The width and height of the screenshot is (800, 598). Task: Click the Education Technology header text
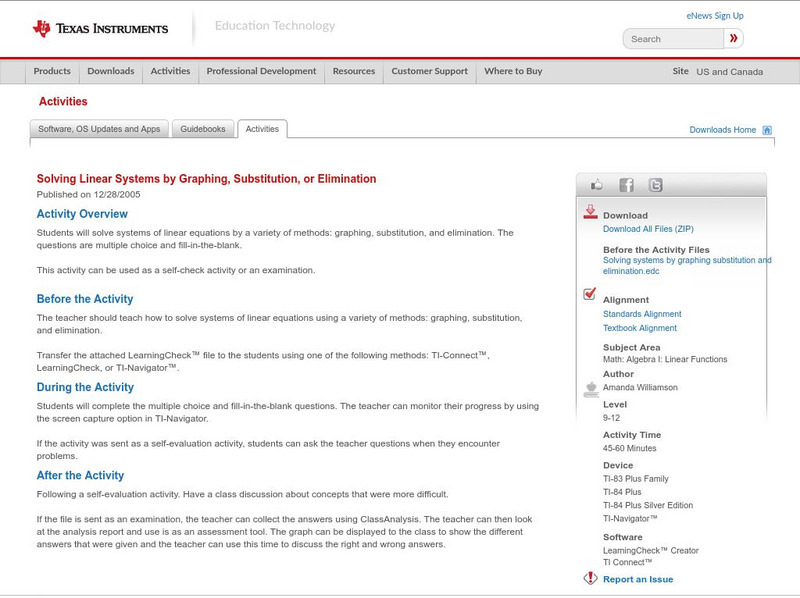[275, 26]
